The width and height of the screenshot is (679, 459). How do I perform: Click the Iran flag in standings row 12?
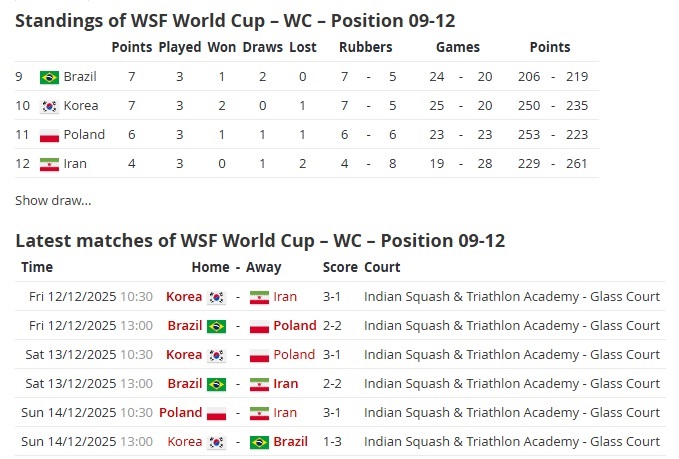[x=49, y=164]
